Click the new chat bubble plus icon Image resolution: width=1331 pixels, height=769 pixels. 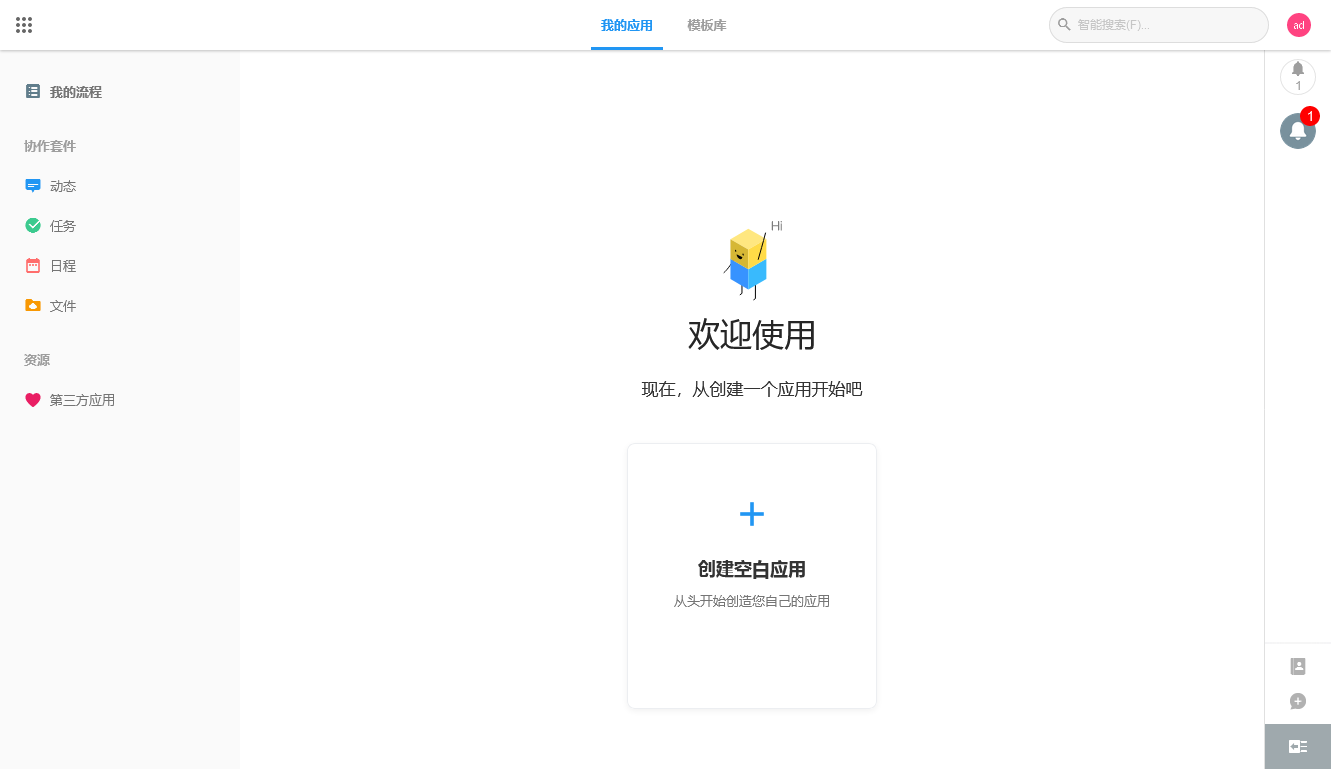click(1298, 701)
